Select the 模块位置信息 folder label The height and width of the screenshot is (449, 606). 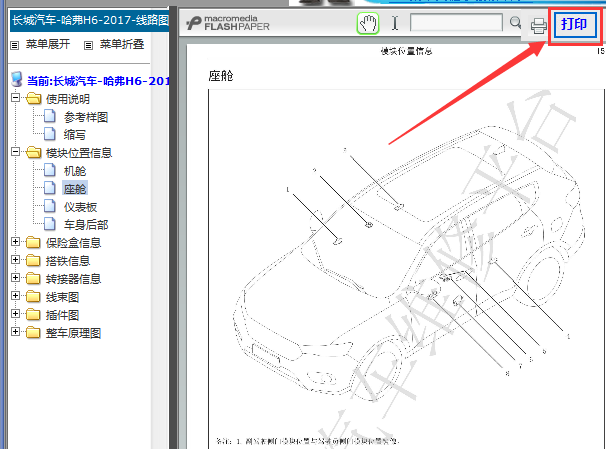click(x=79, y=153)
